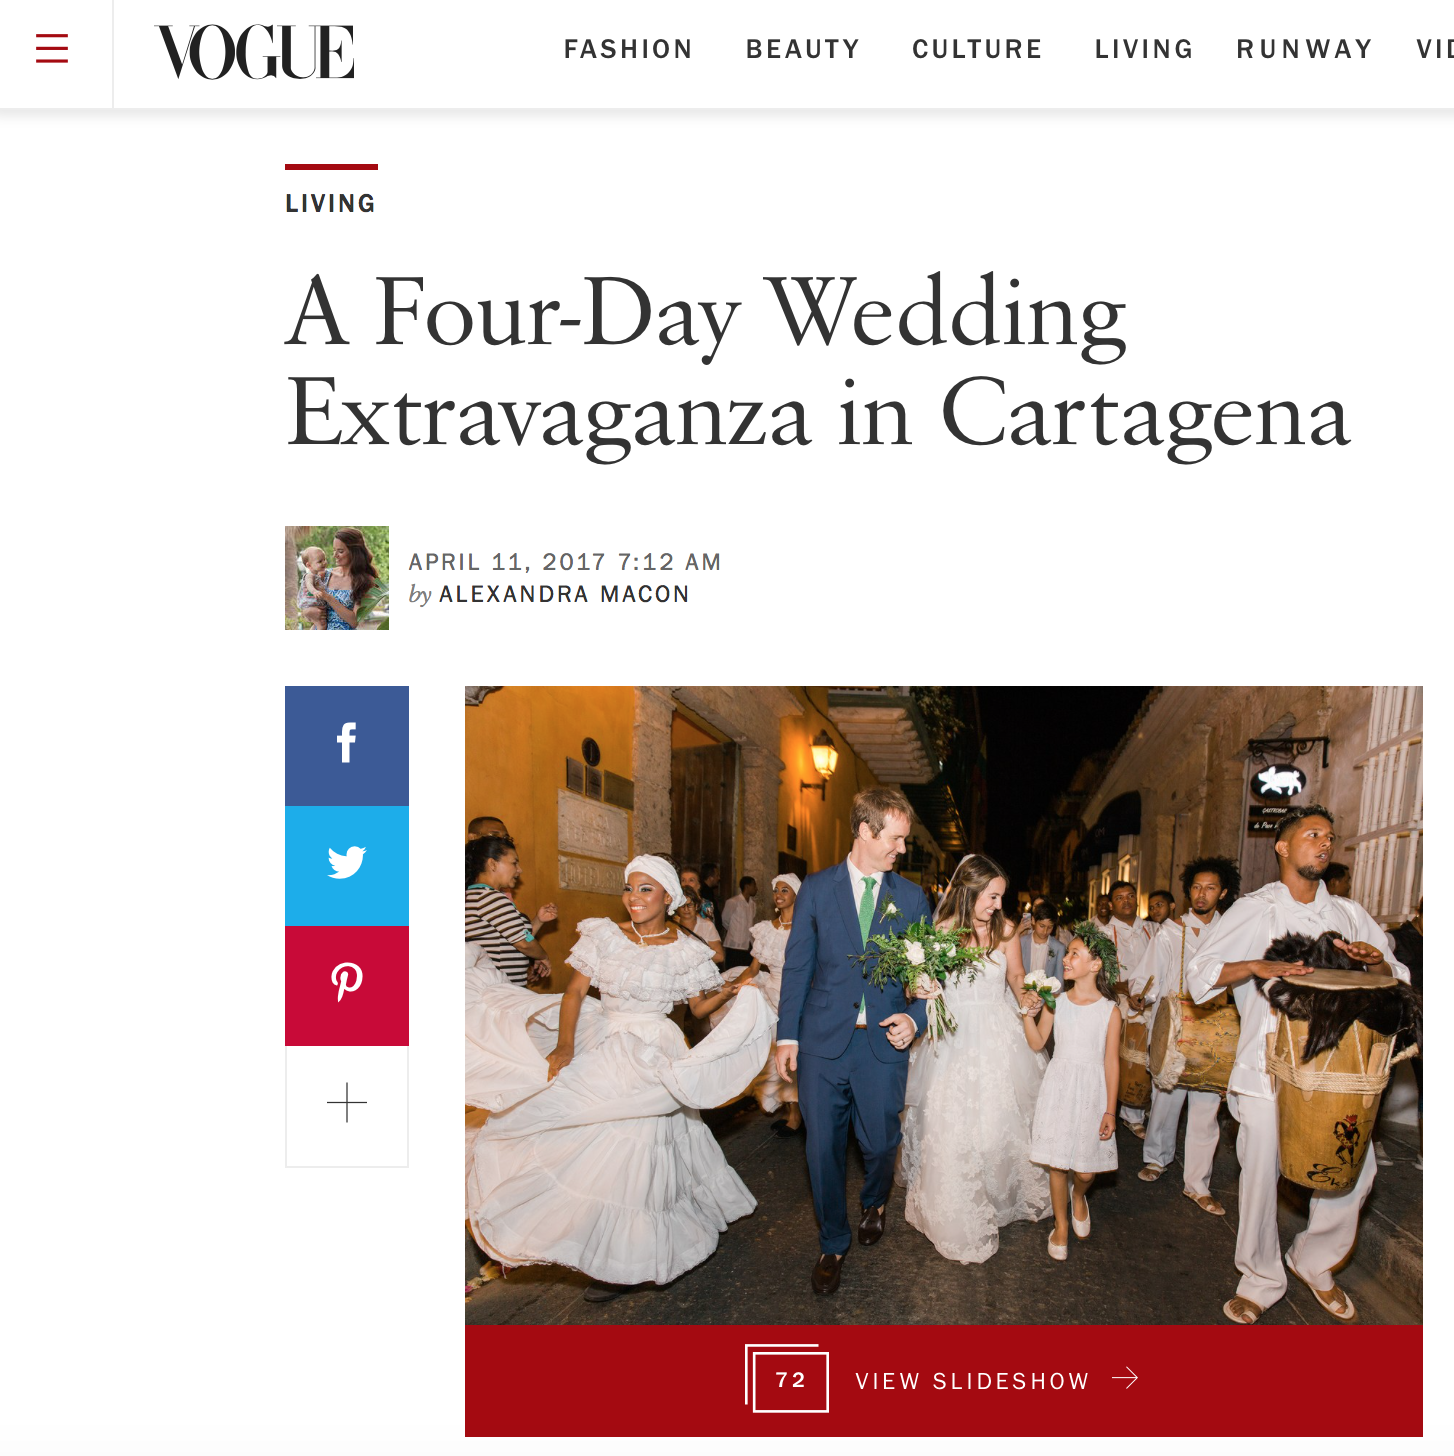Screen dimensions: 1454x1456
Task: Click the 72 slides count icon
Action: point(787,1379)
